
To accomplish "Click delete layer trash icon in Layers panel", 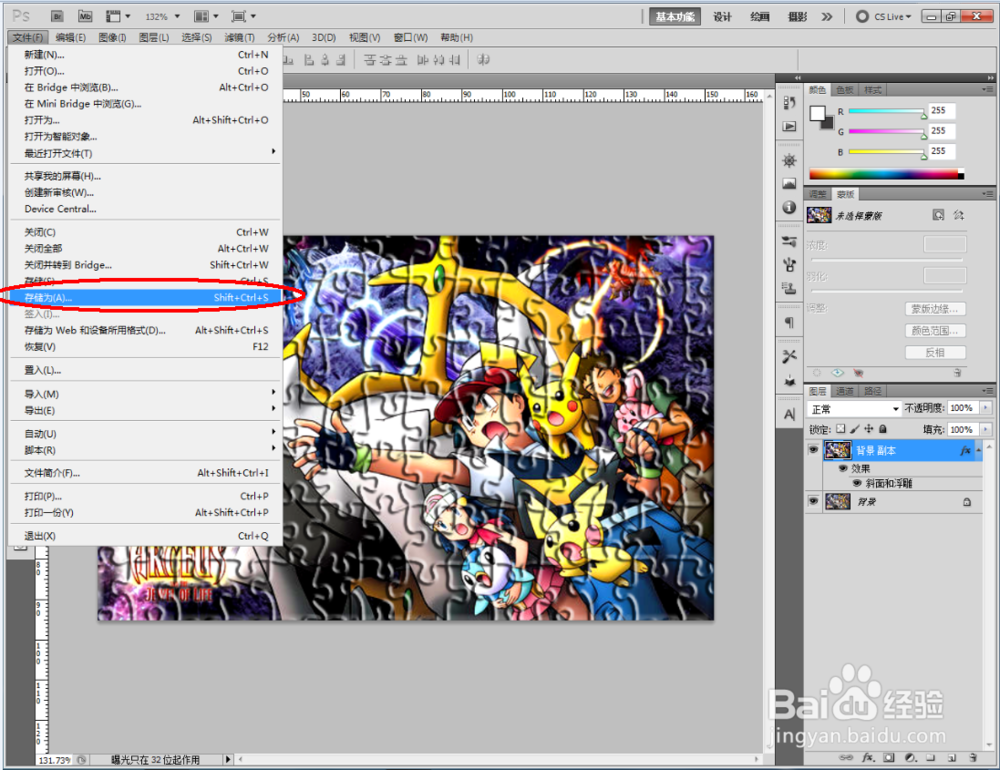I will (x=973, y=757).
